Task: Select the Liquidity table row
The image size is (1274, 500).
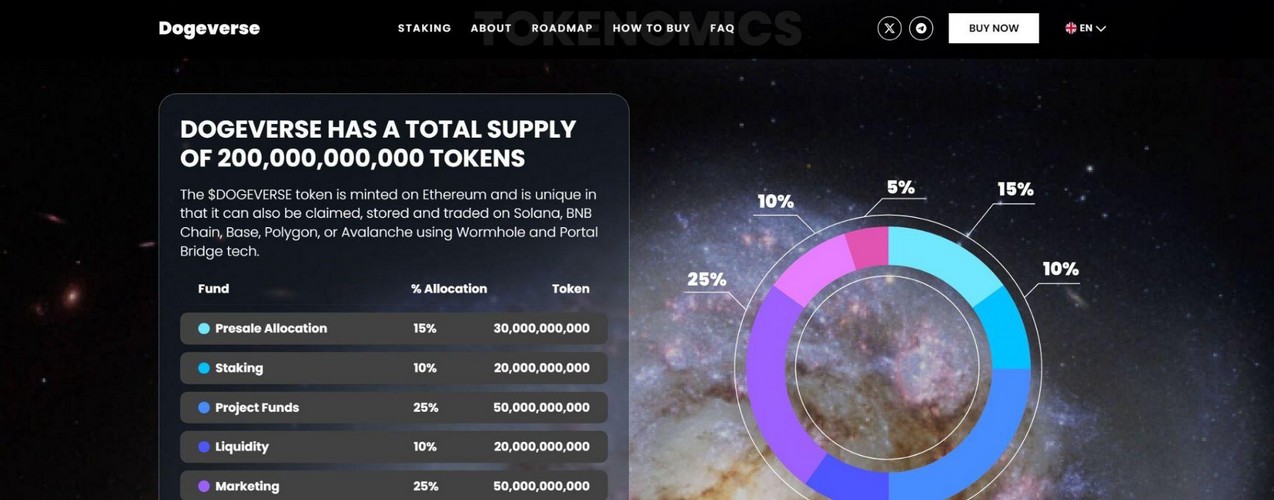Action: [x=394, y=447]
